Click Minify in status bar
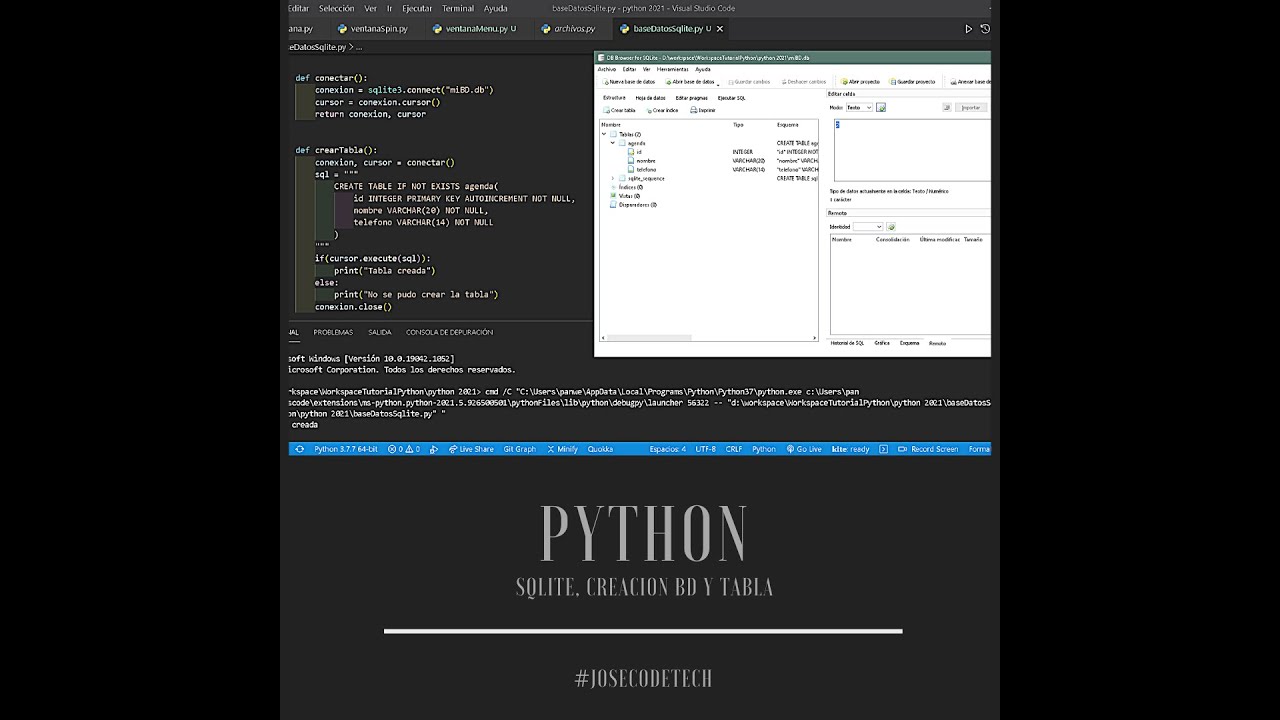Screen dimensions: 1280x720 click(563, 449)
